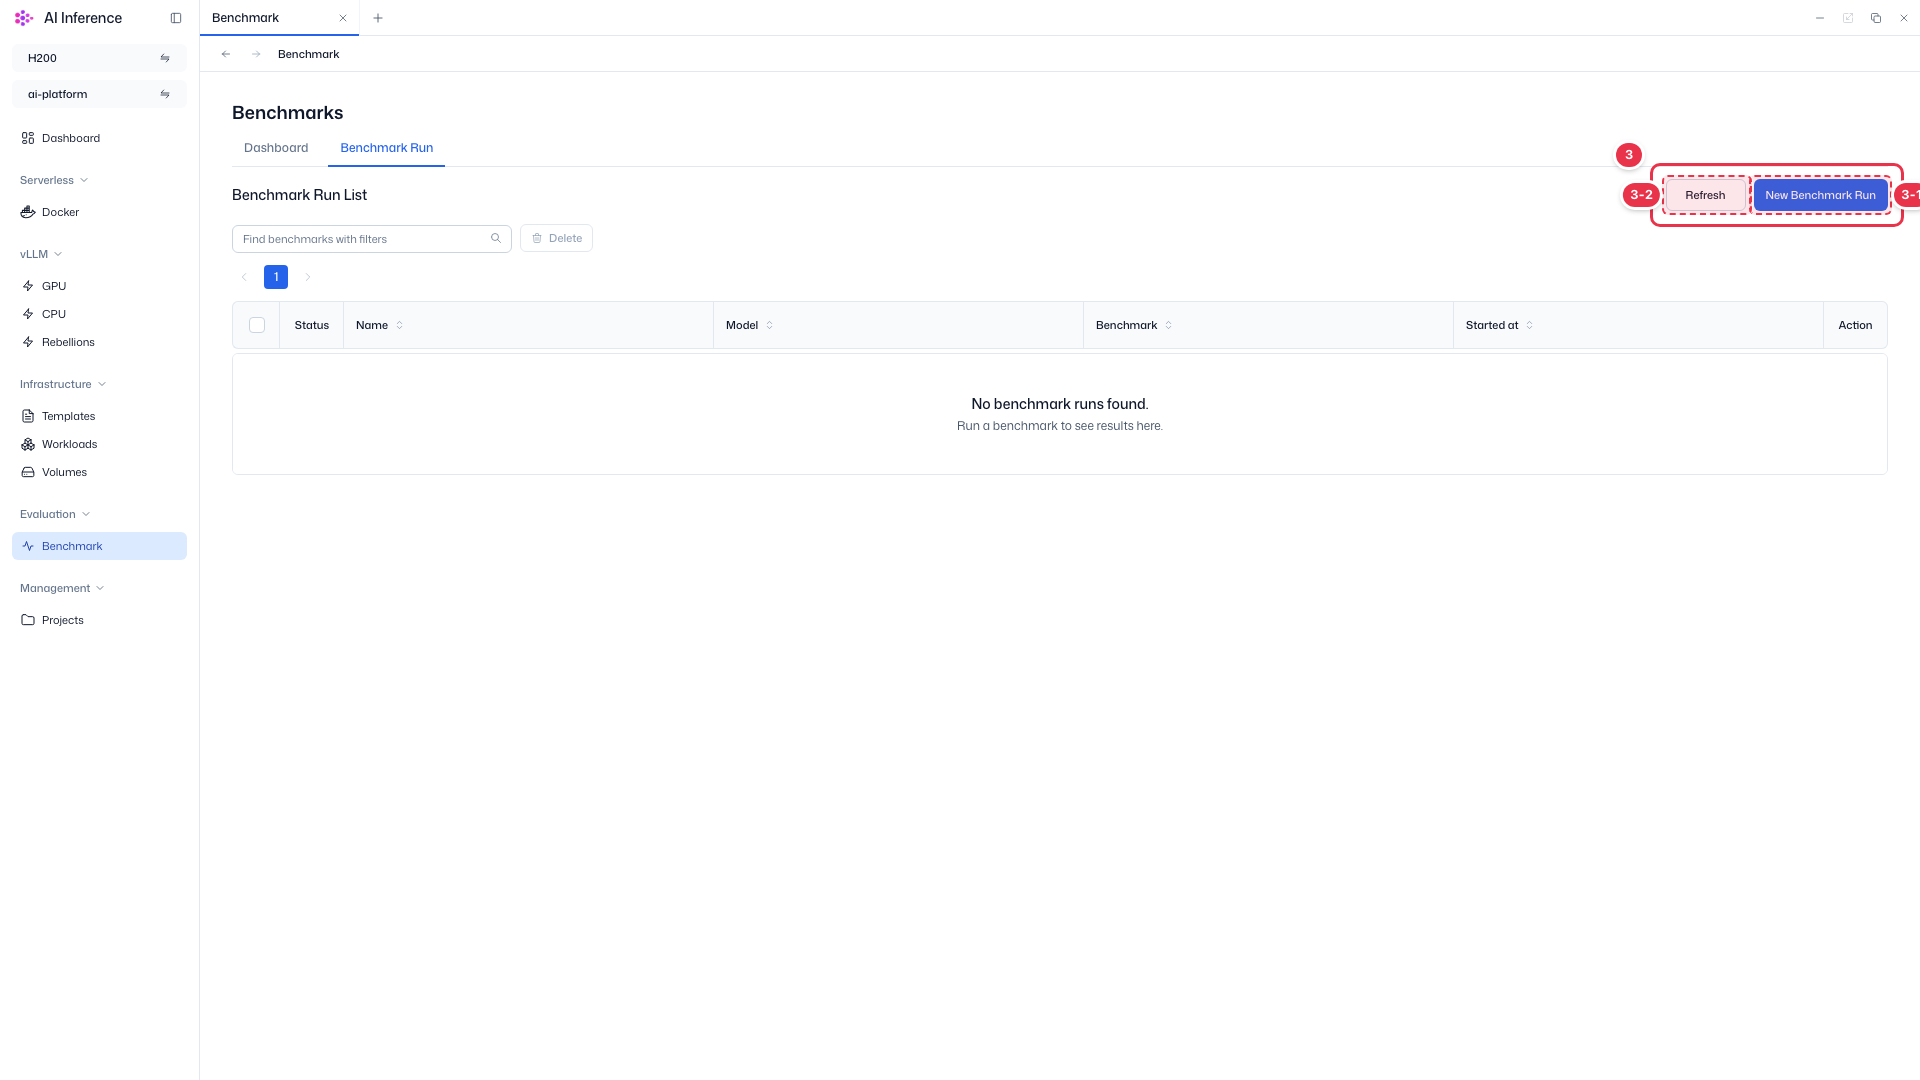Select the Benchmark Run tab
The height and width of the screenshot is (1080, 1920).
[386, 148]
